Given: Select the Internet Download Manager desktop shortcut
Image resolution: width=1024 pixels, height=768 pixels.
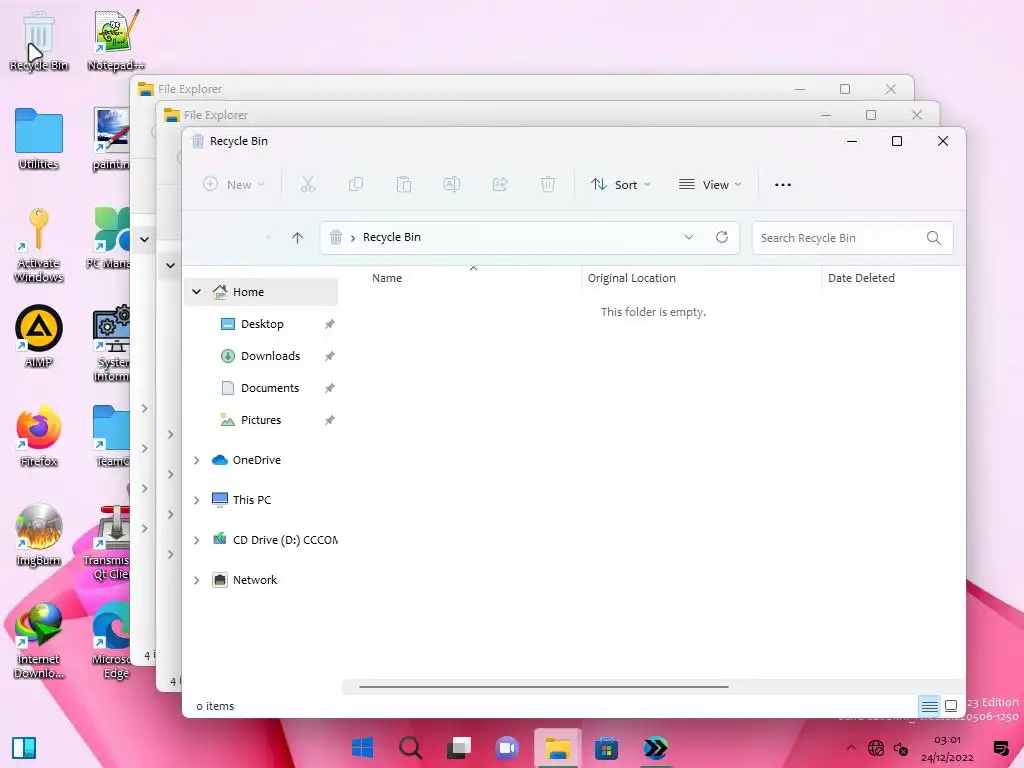Looking at the screenshot, I should [39, 641].
